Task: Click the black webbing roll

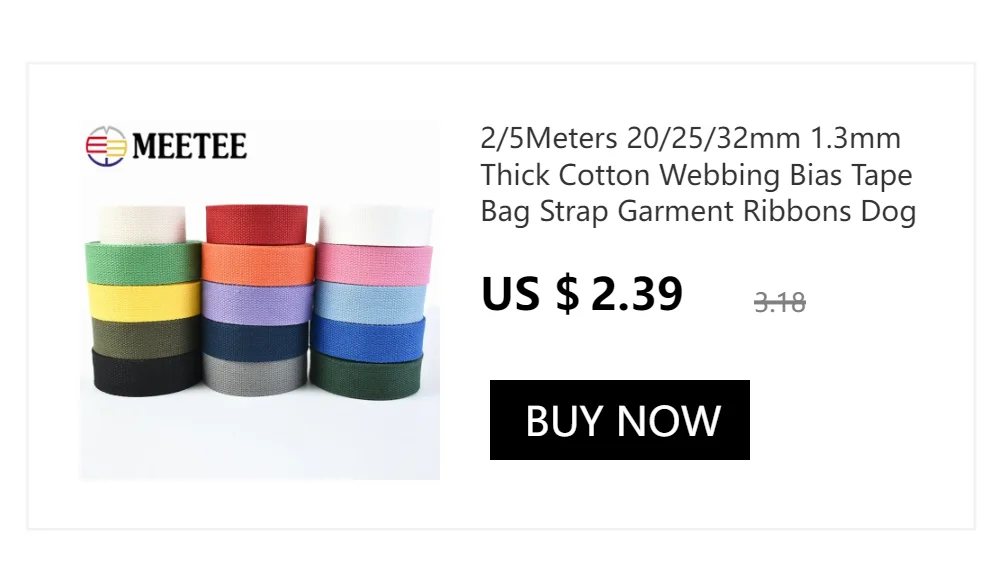Action: (x=146, y=372)
